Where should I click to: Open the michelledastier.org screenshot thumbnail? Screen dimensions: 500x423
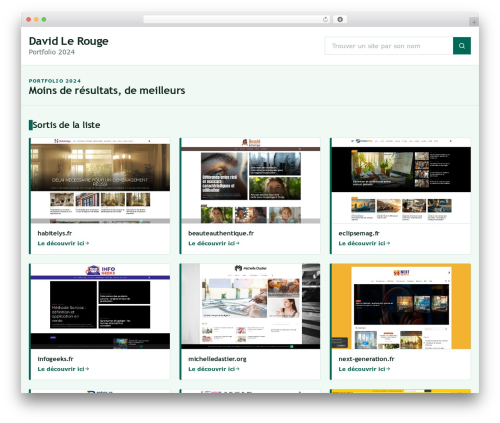pos(250,306)
